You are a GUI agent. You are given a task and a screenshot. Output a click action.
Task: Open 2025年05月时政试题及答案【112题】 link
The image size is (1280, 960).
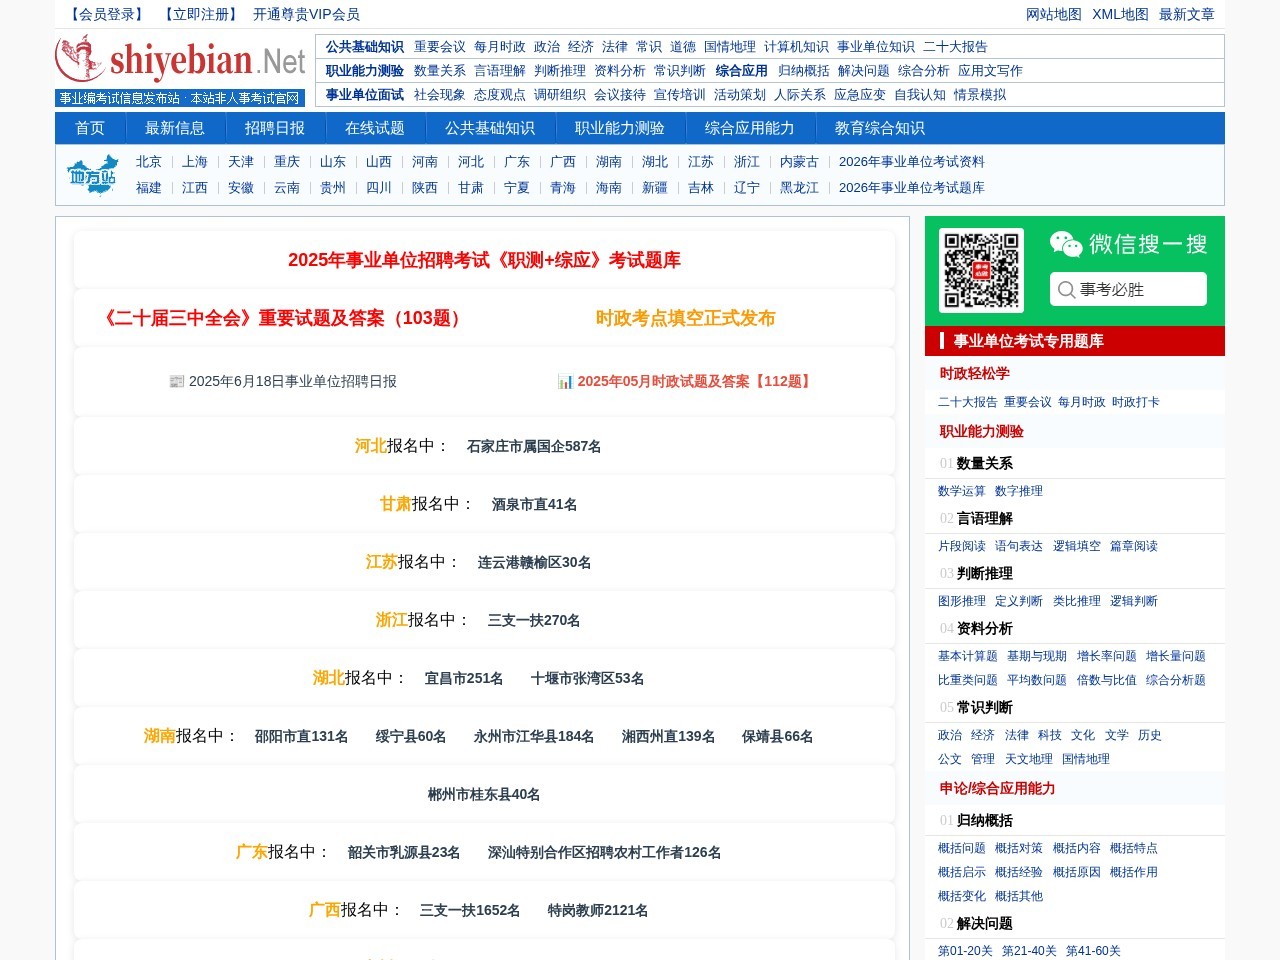[x=686, y=381]
